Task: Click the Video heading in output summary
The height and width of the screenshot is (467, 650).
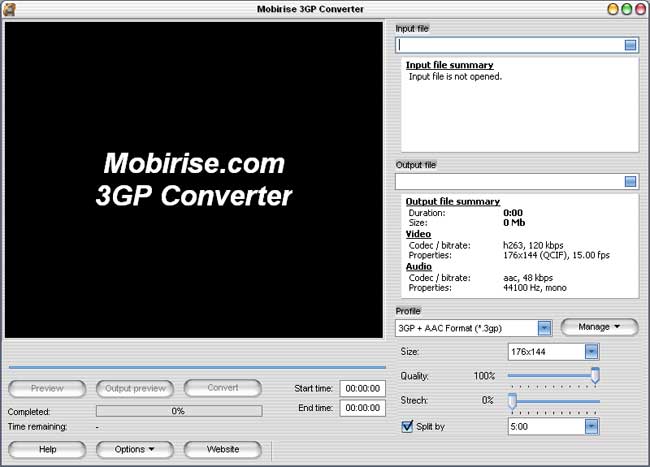Action: tap(418, 234)
